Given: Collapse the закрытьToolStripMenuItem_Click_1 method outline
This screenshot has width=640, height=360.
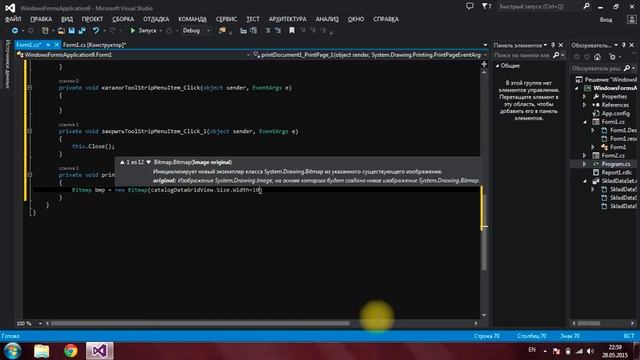Looking at the screenshot, I should 29,131.
